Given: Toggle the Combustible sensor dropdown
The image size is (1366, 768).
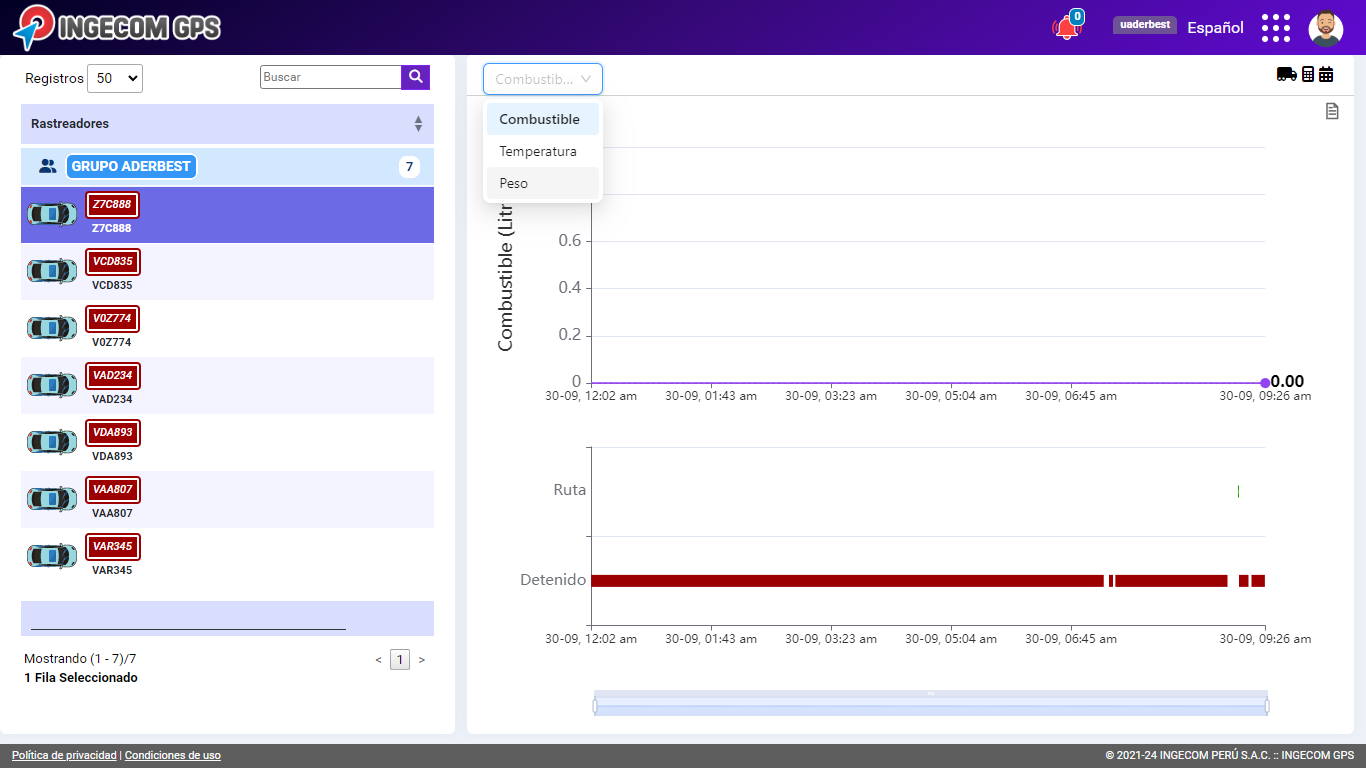Looking at the screenshot, I should [x=543, y=79].
